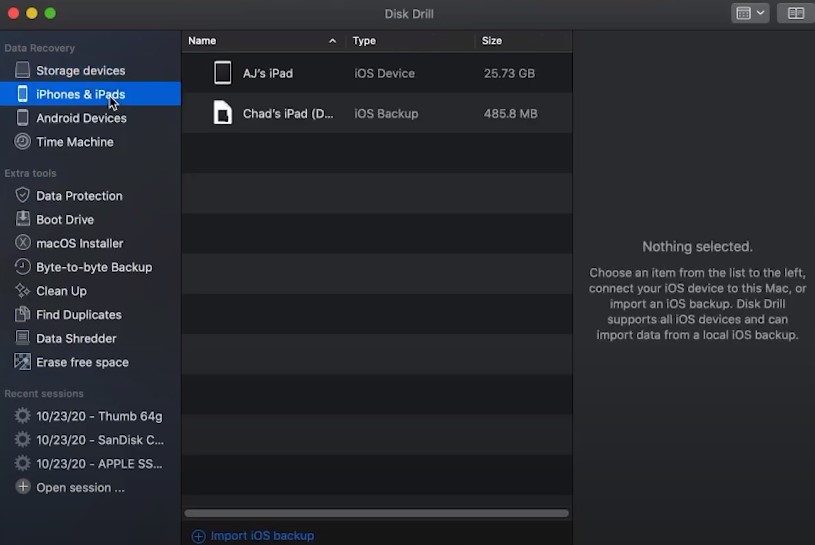
Task: Click the AJ's iPad device icon
Action: (222, 73)
